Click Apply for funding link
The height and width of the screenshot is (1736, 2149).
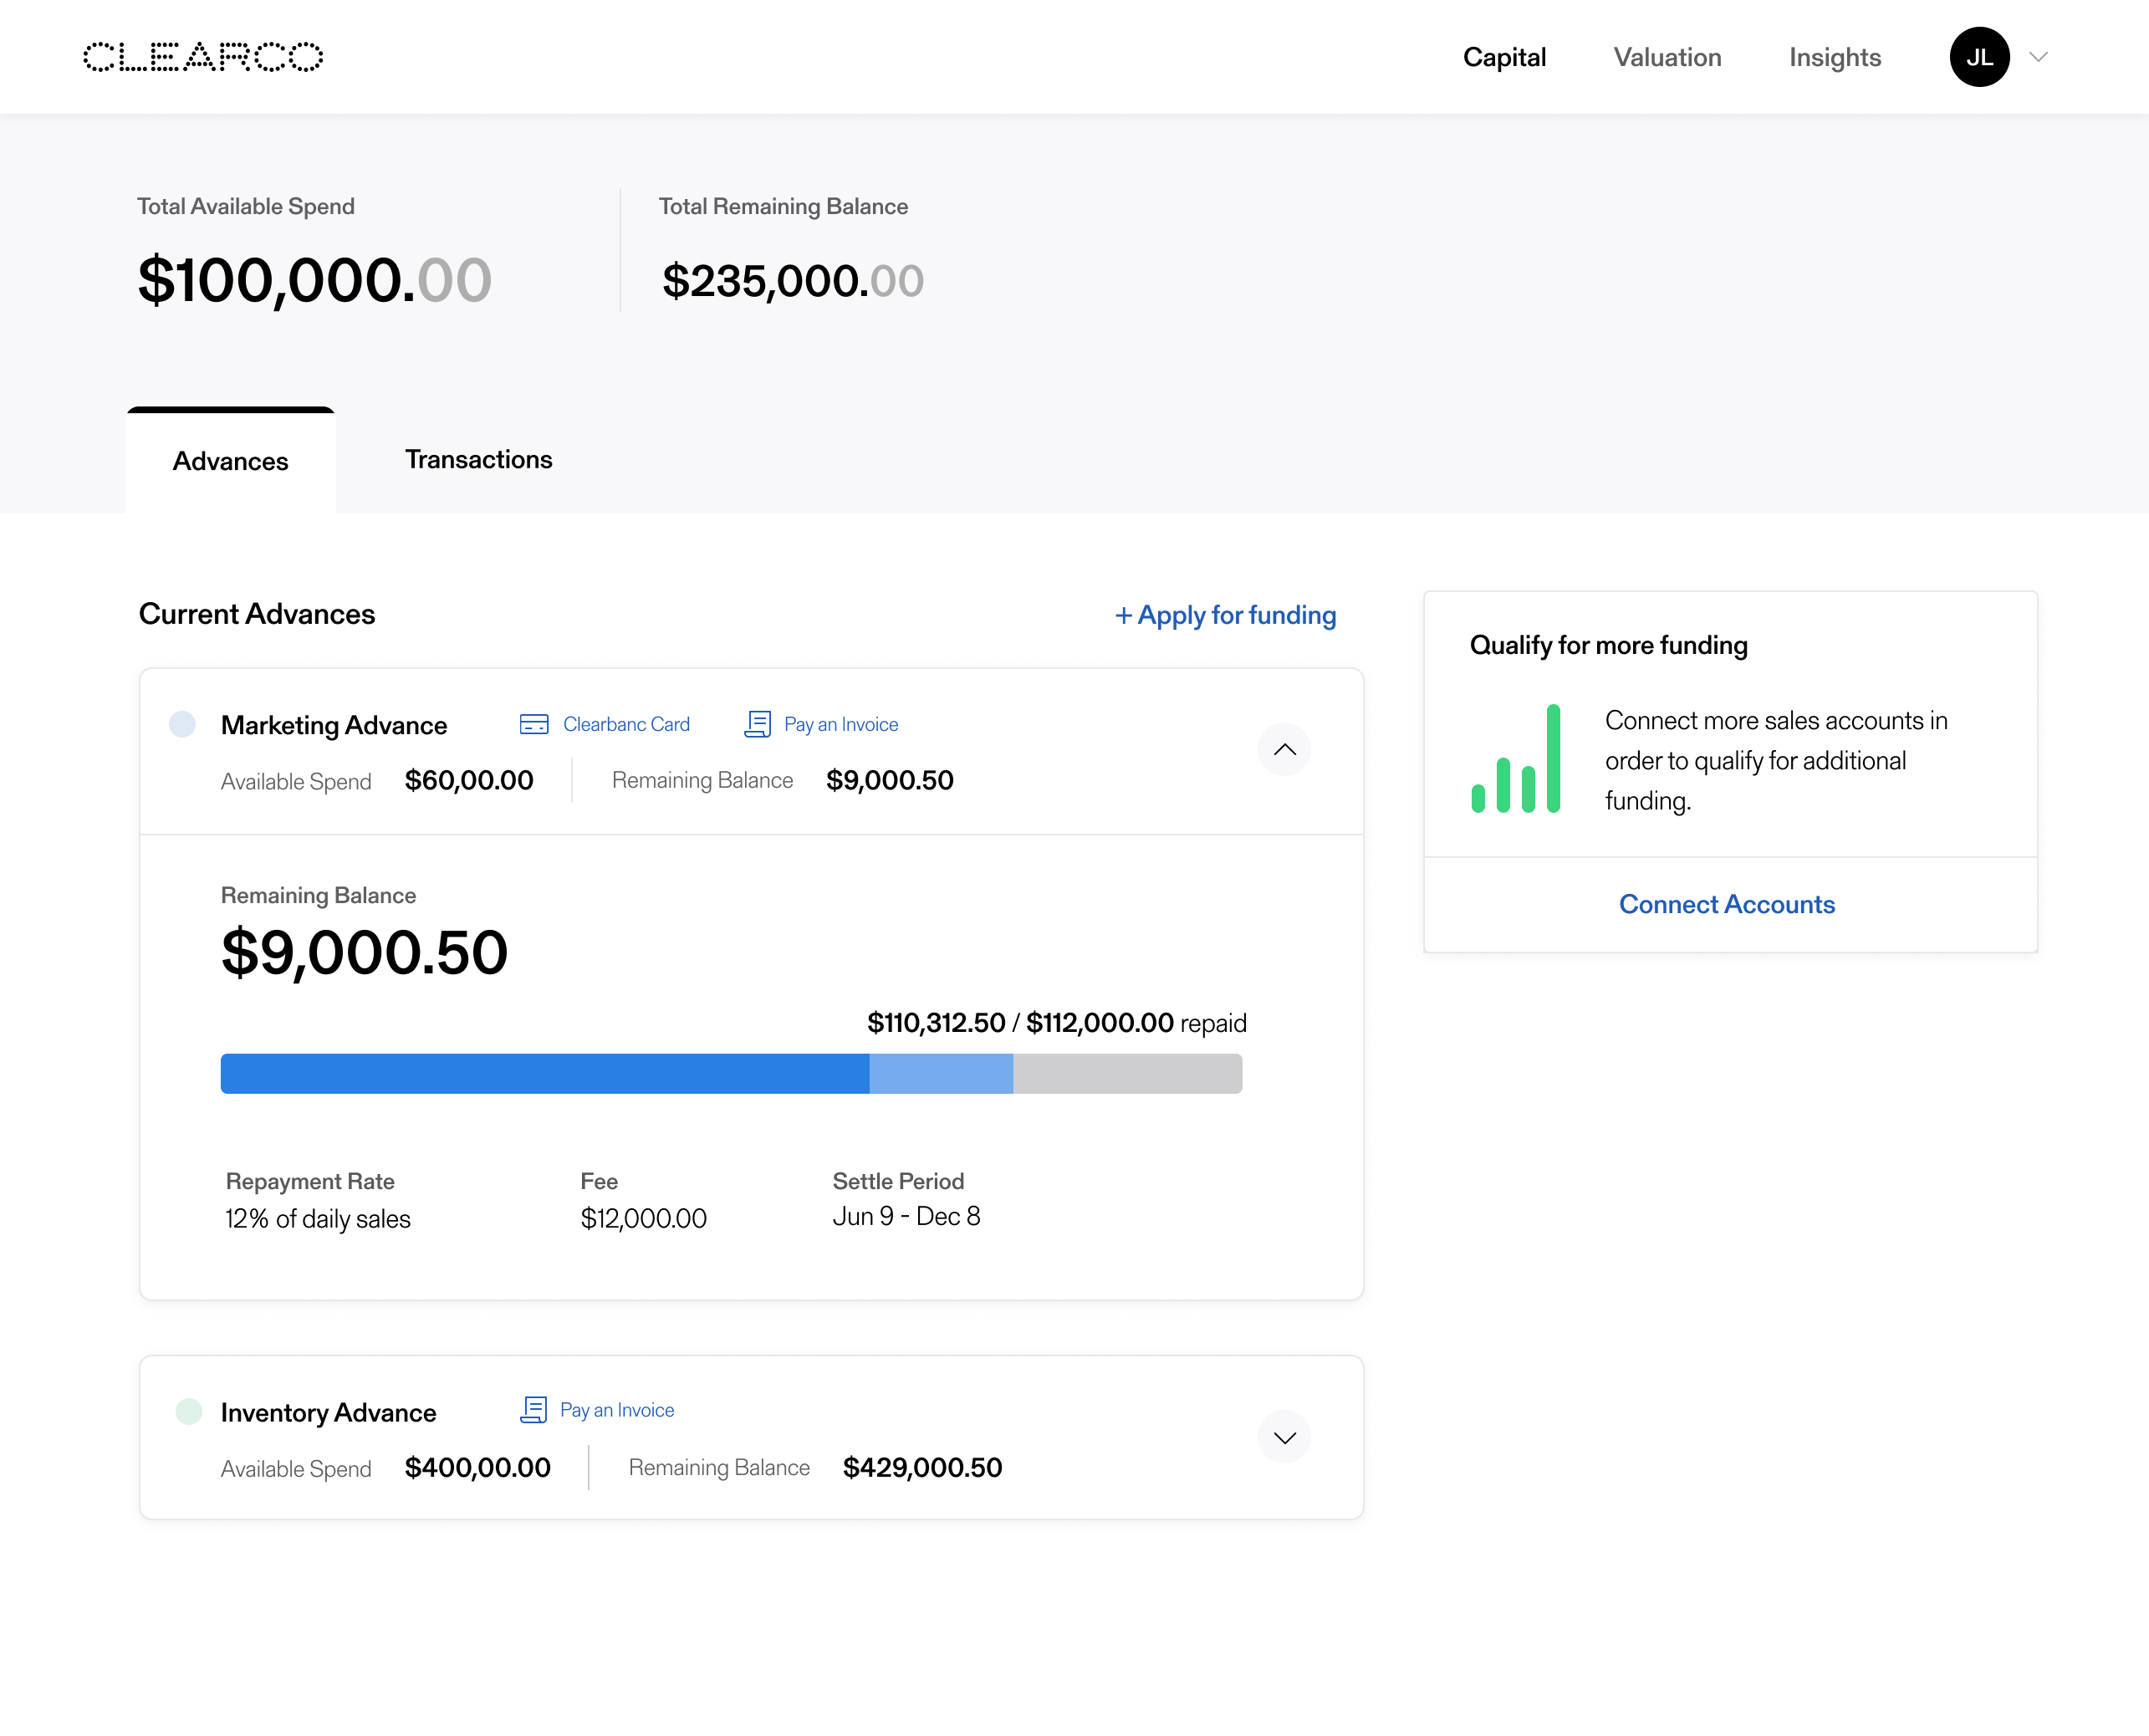pos(1226,615)
